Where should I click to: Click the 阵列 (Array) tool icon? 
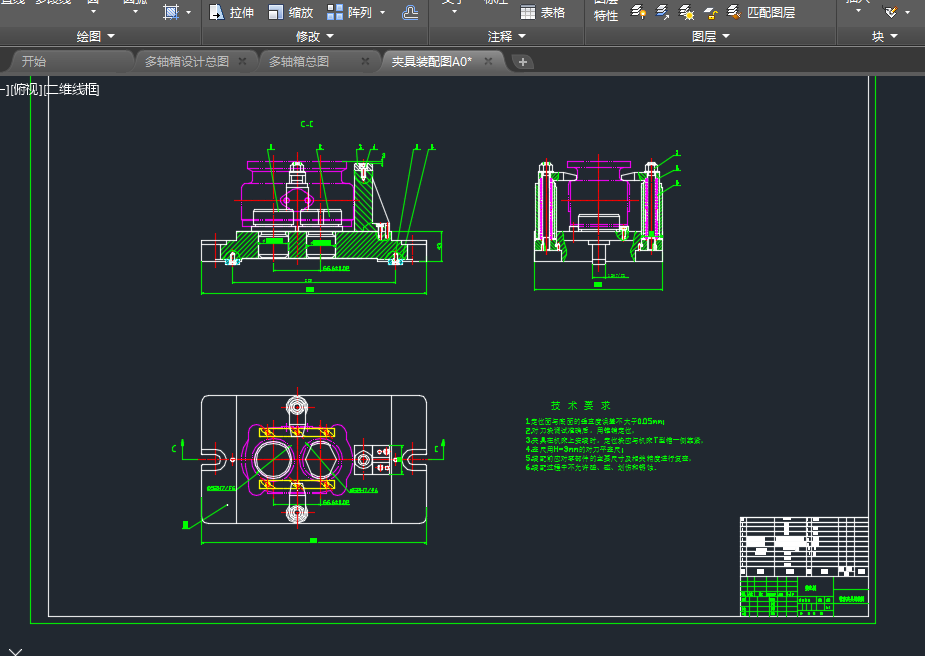pos(336,12)
